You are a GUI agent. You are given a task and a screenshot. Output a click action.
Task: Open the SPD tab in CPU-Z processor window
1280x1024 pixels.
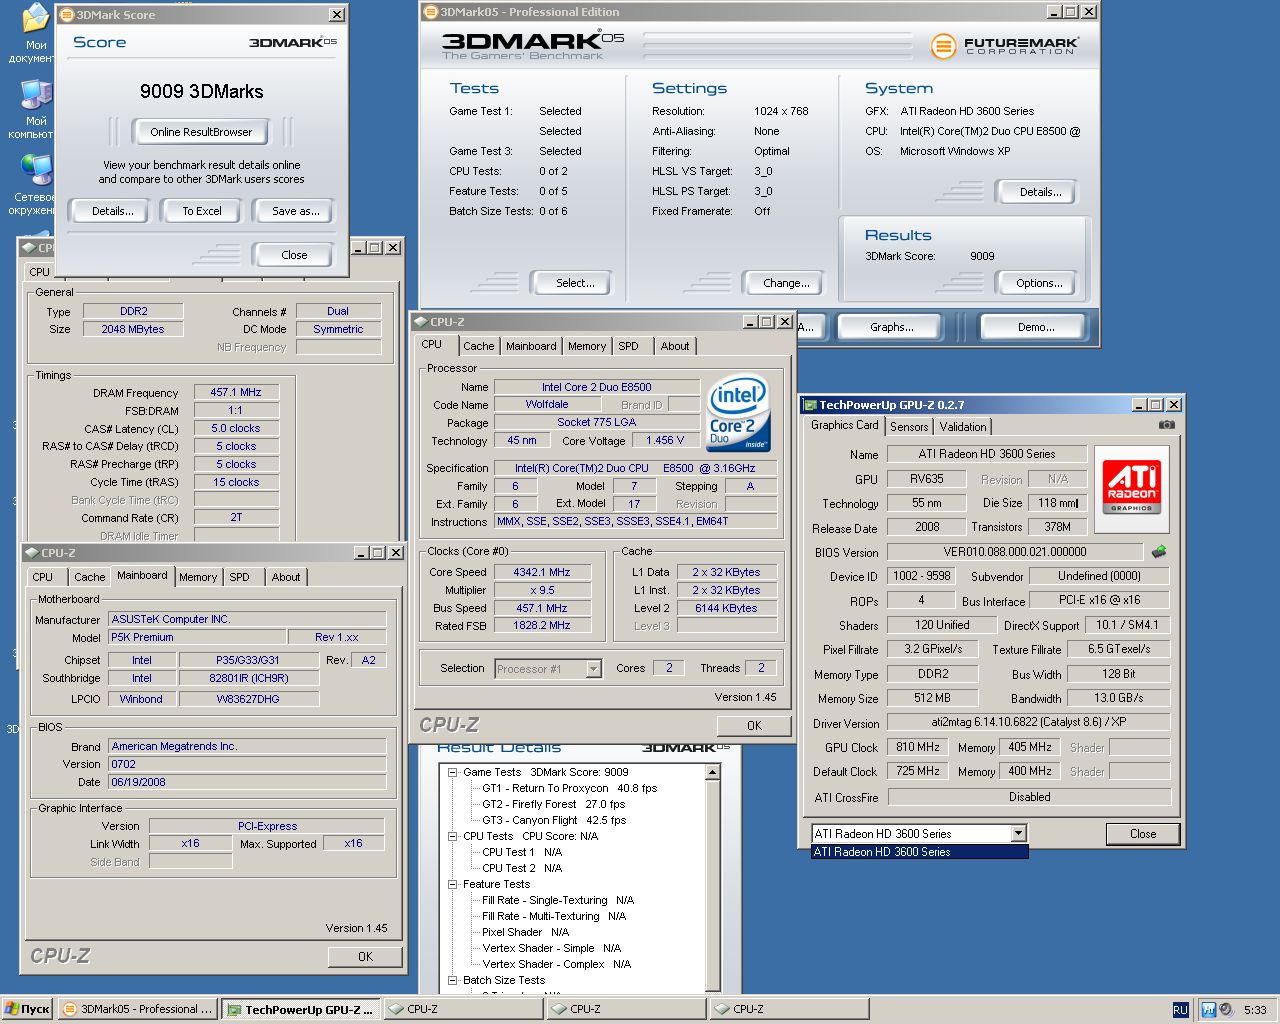(628, 346)
